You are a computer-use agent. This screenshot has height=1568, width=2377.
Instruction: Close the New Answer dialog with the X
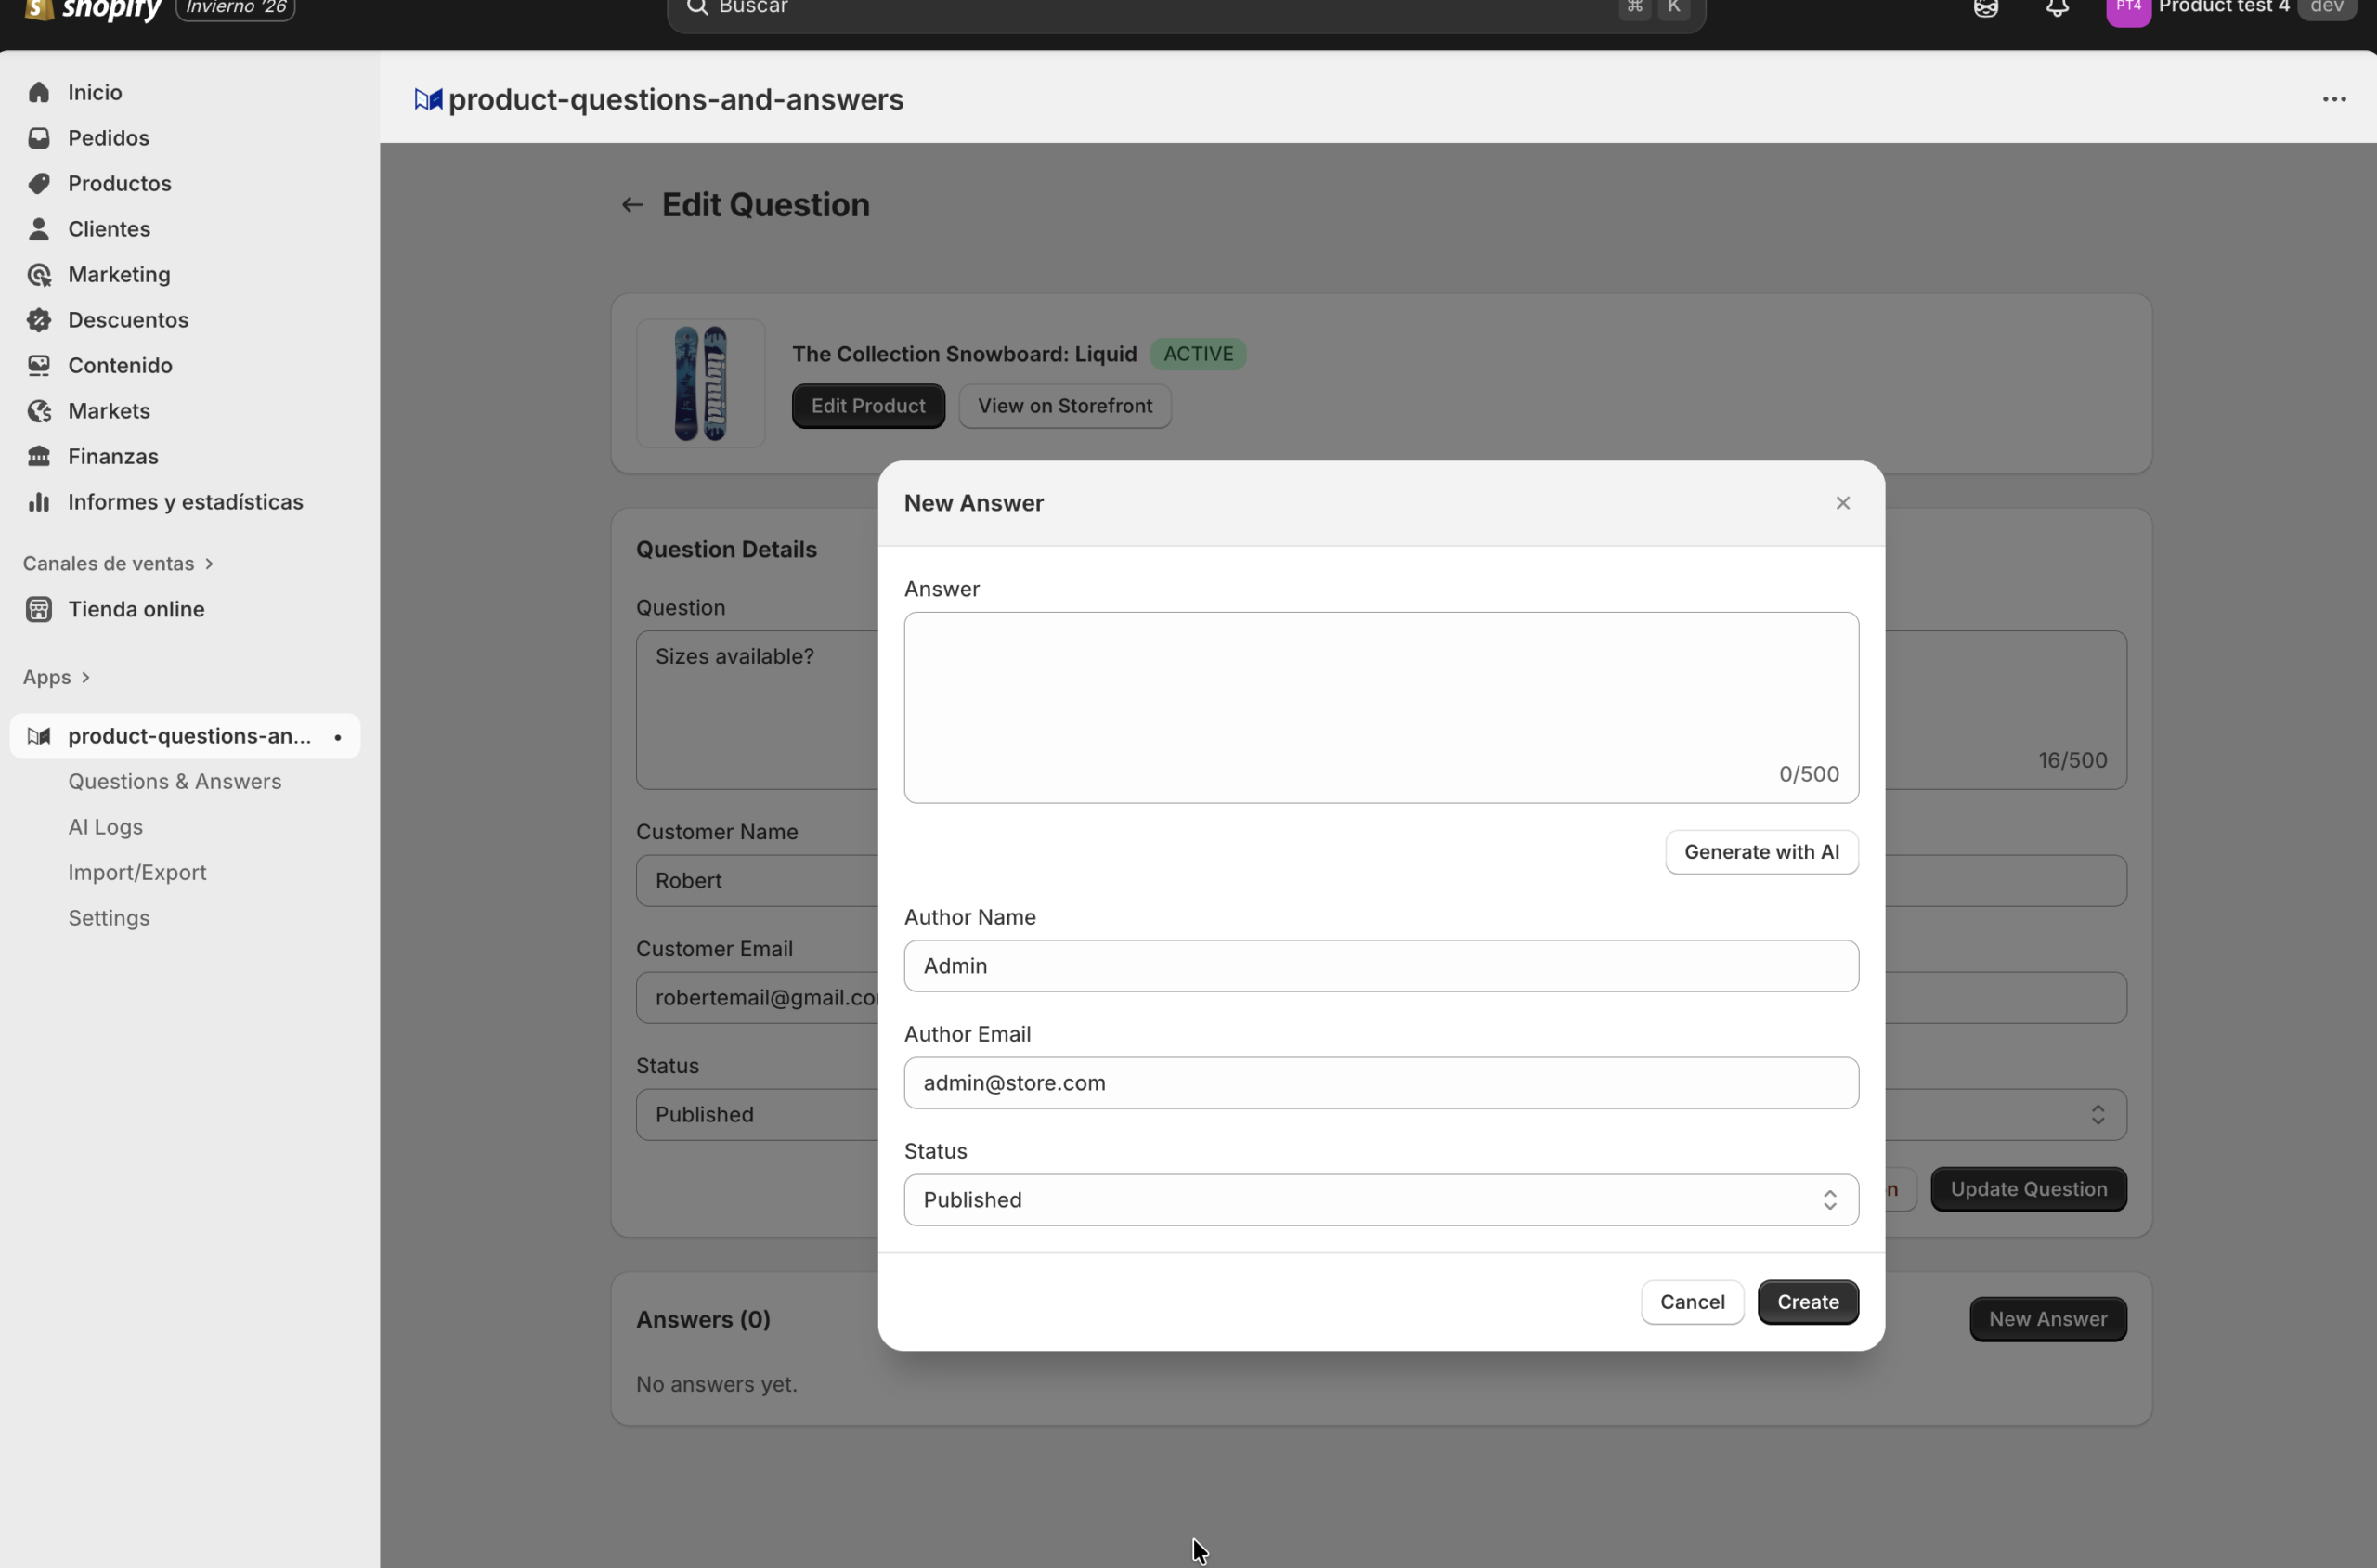point(1842,503)
